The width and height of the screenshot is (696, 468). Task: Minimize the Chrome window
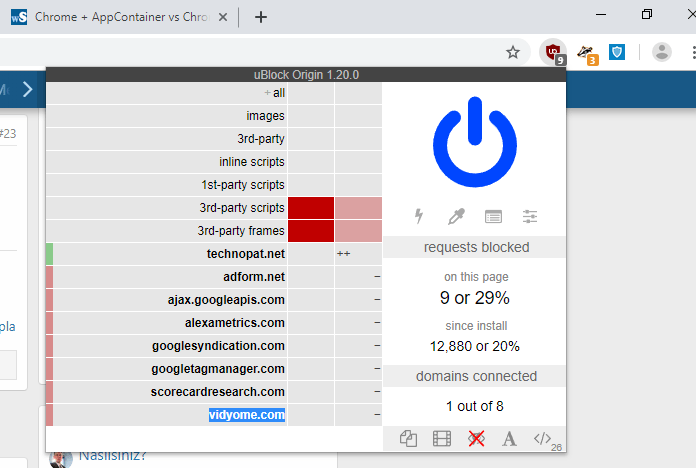click(x=601, y=15)
